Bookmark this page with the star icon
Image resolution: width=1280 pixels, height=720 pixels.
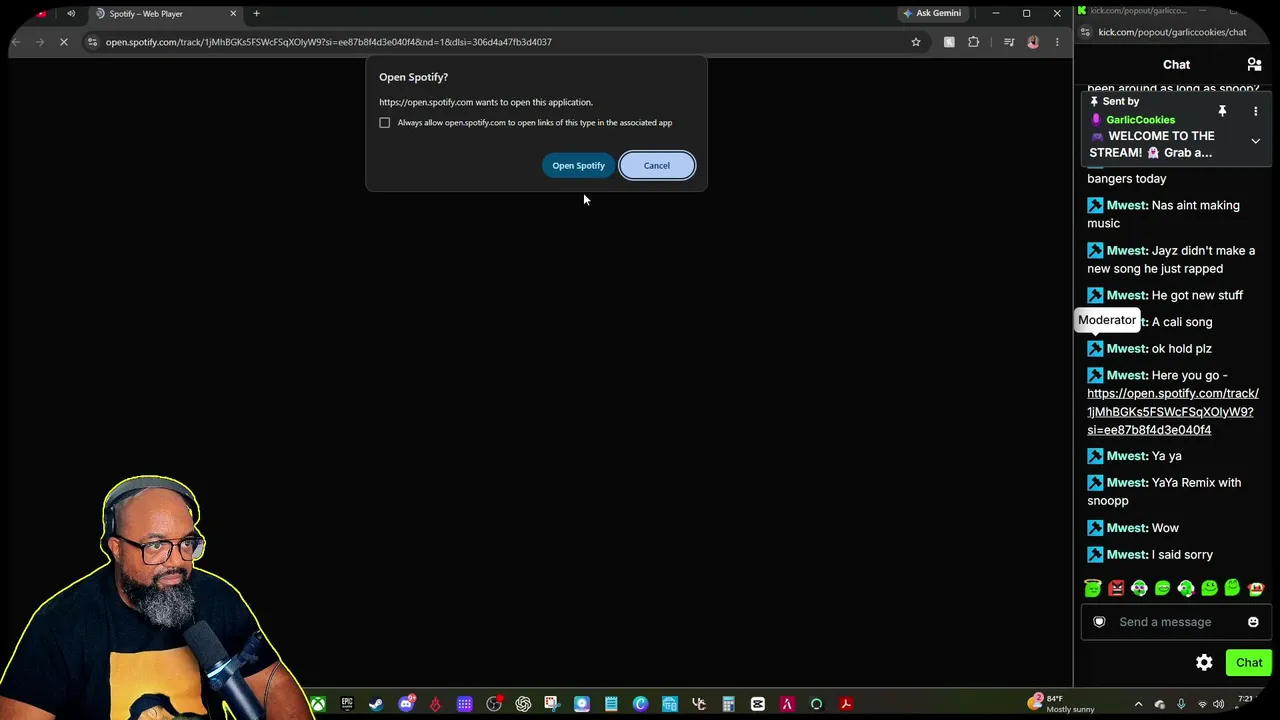915,42
